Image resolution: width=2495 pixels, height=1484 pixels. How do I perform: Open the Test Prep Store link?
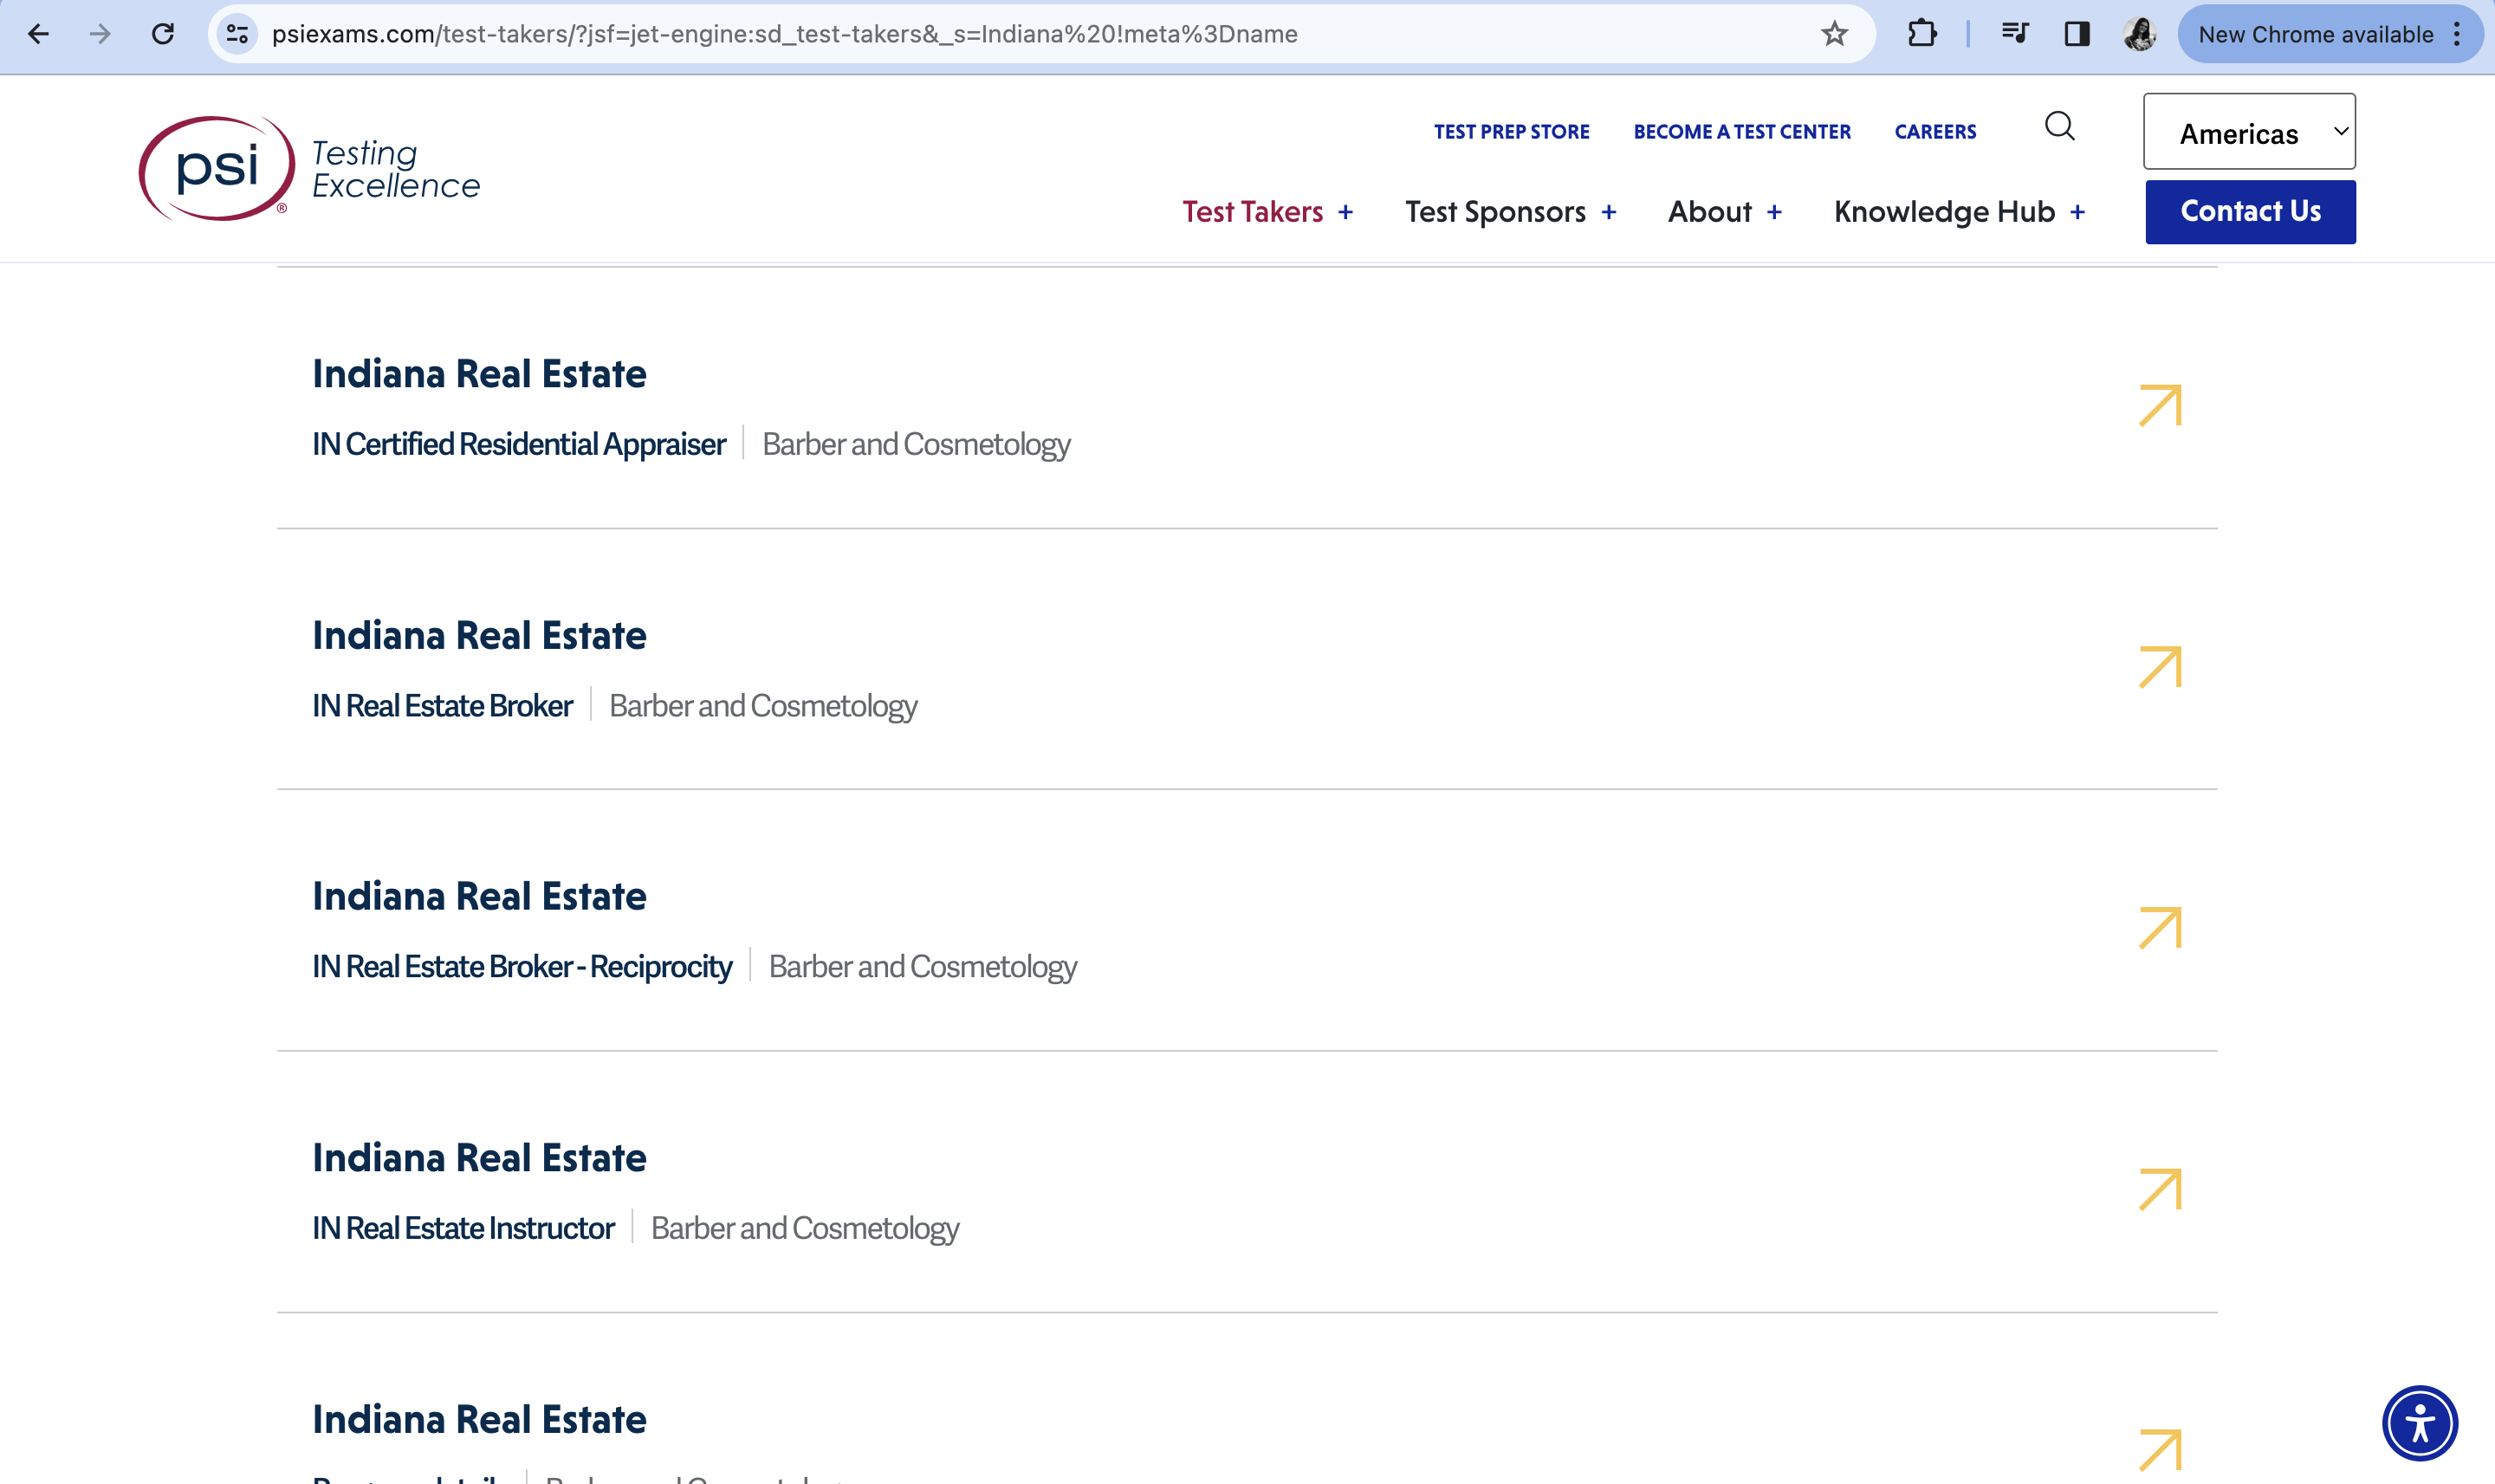tap(1511, 132)
